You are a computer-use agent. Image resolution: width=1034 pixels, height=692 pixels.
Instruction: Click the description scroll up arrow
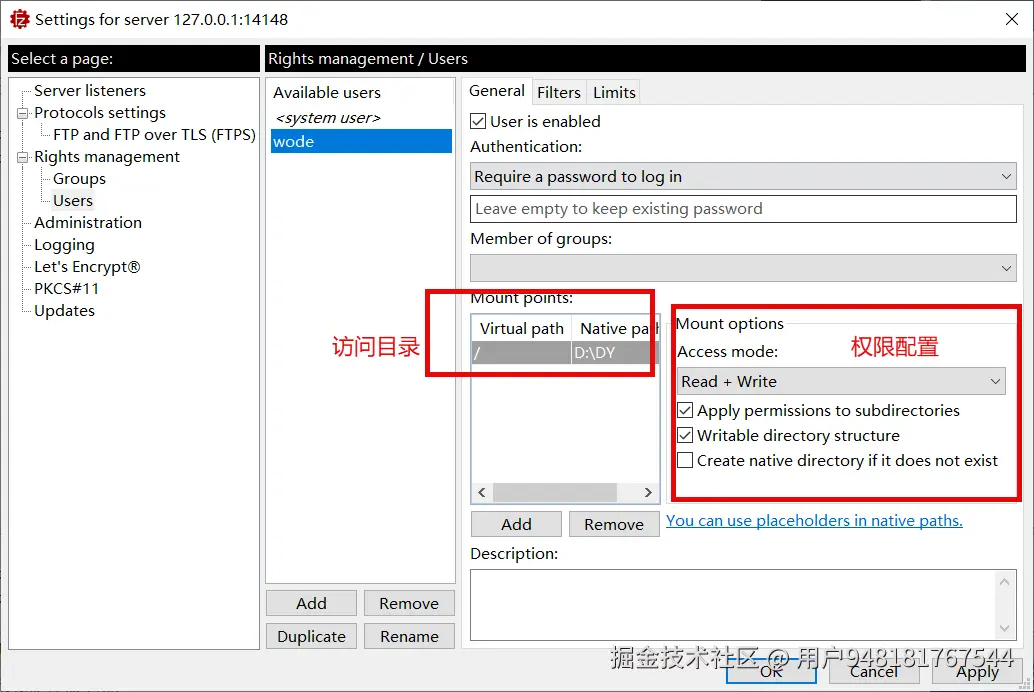(x=1004, y=582)
